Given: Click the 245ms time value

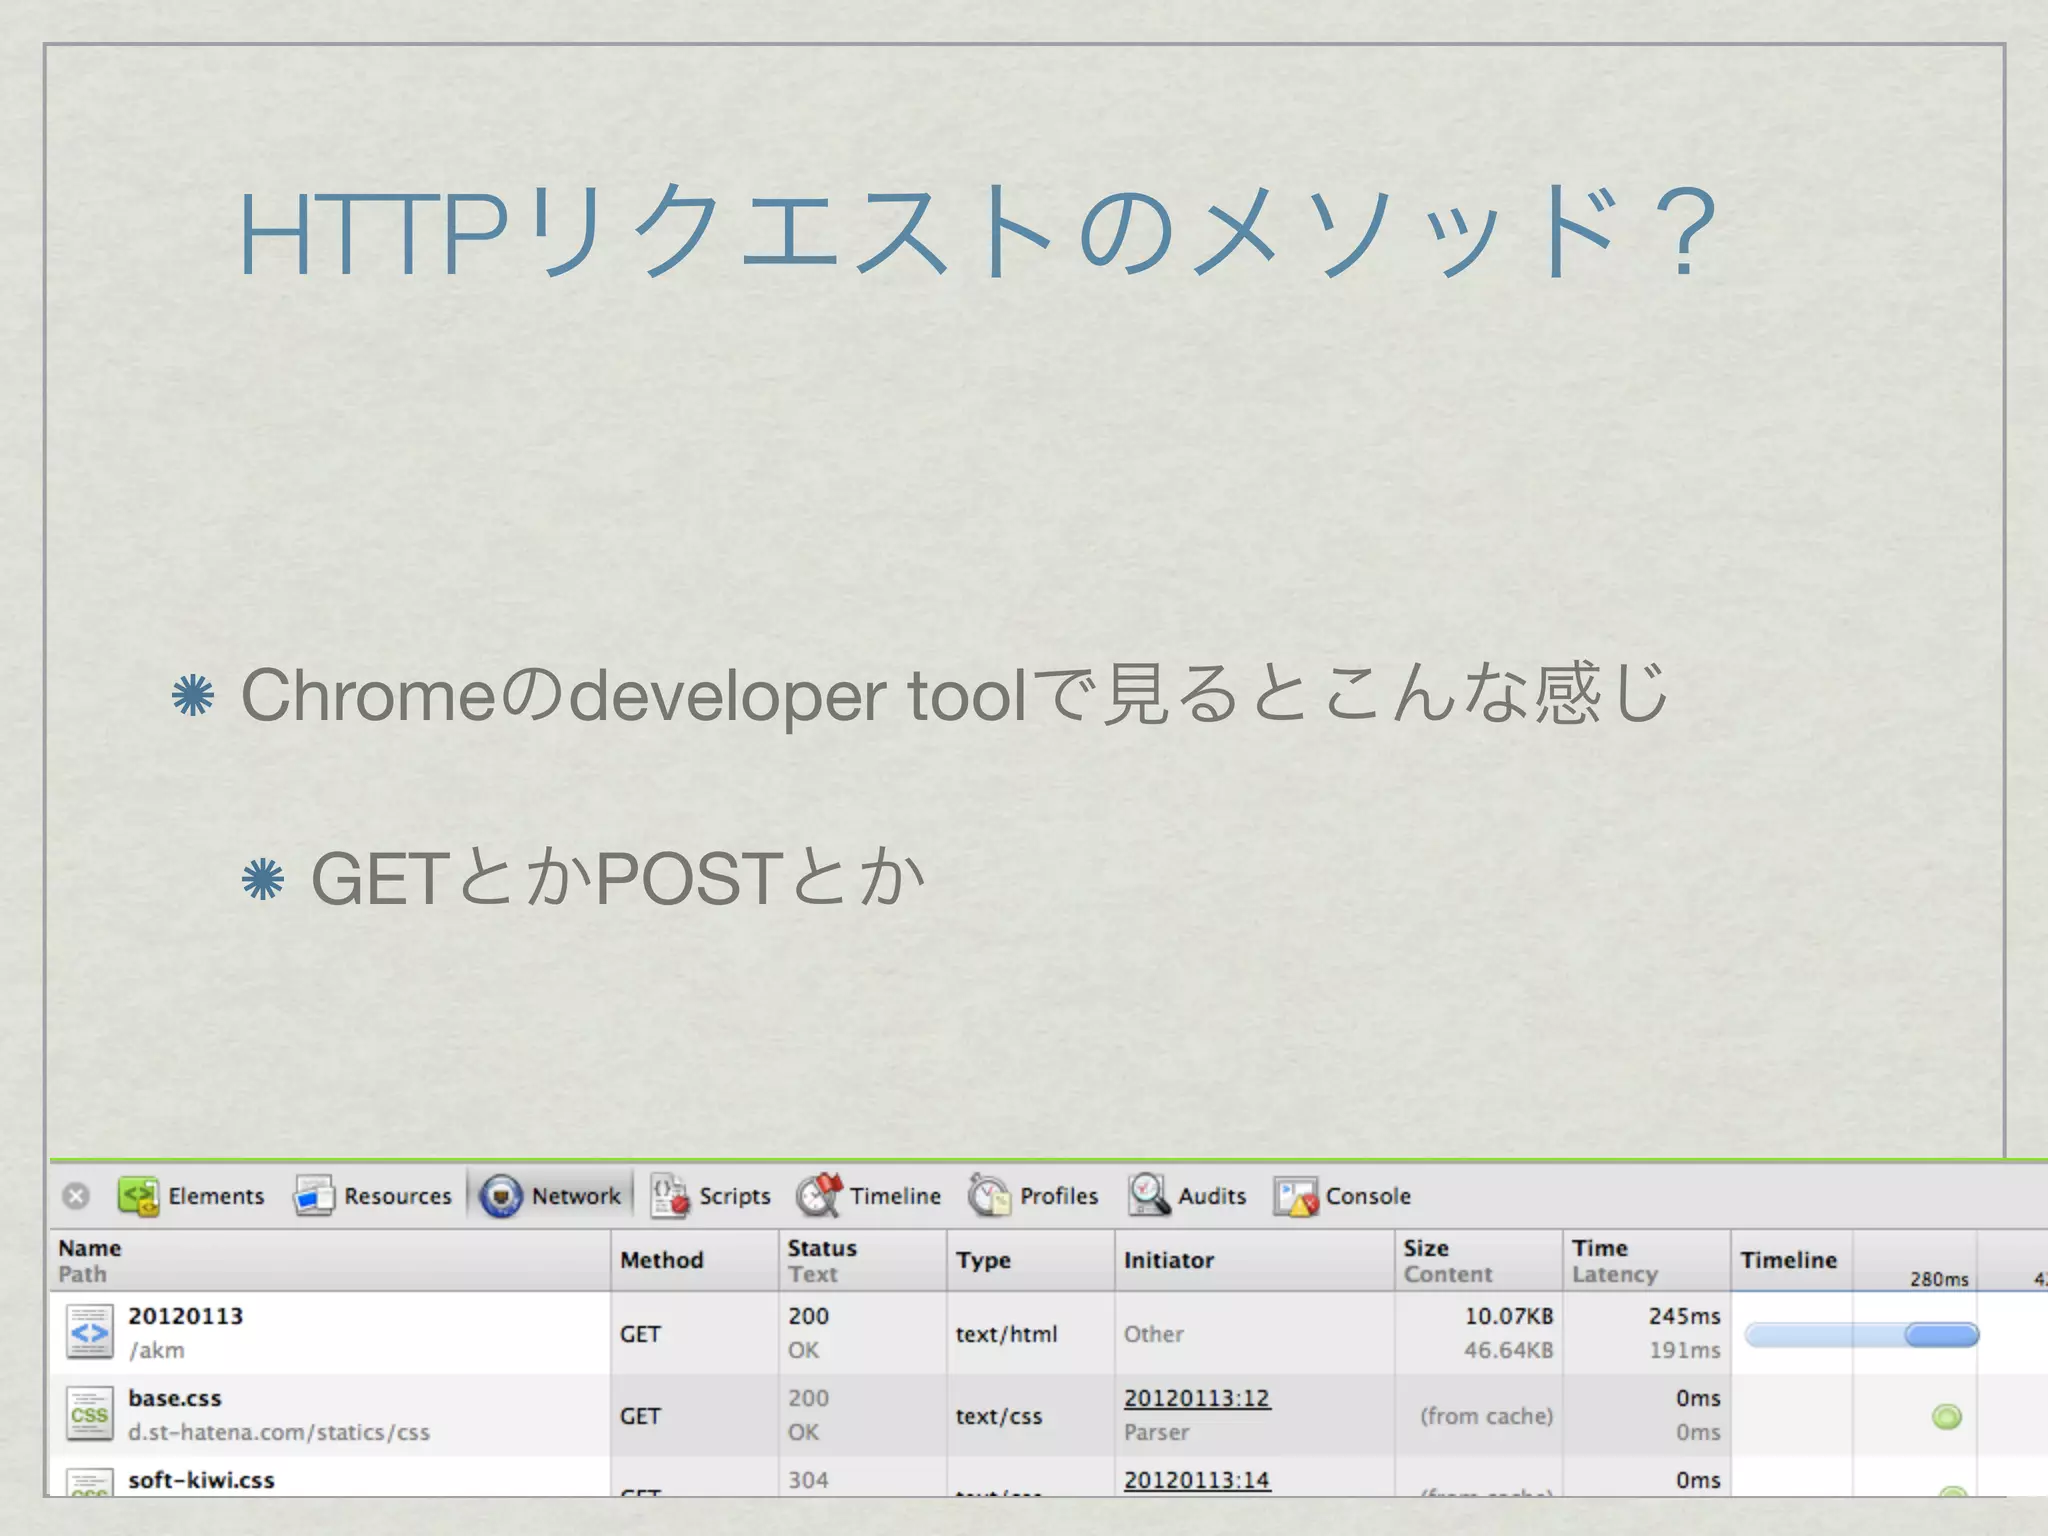Looking at the screenshot, I should (1685, 1316).
